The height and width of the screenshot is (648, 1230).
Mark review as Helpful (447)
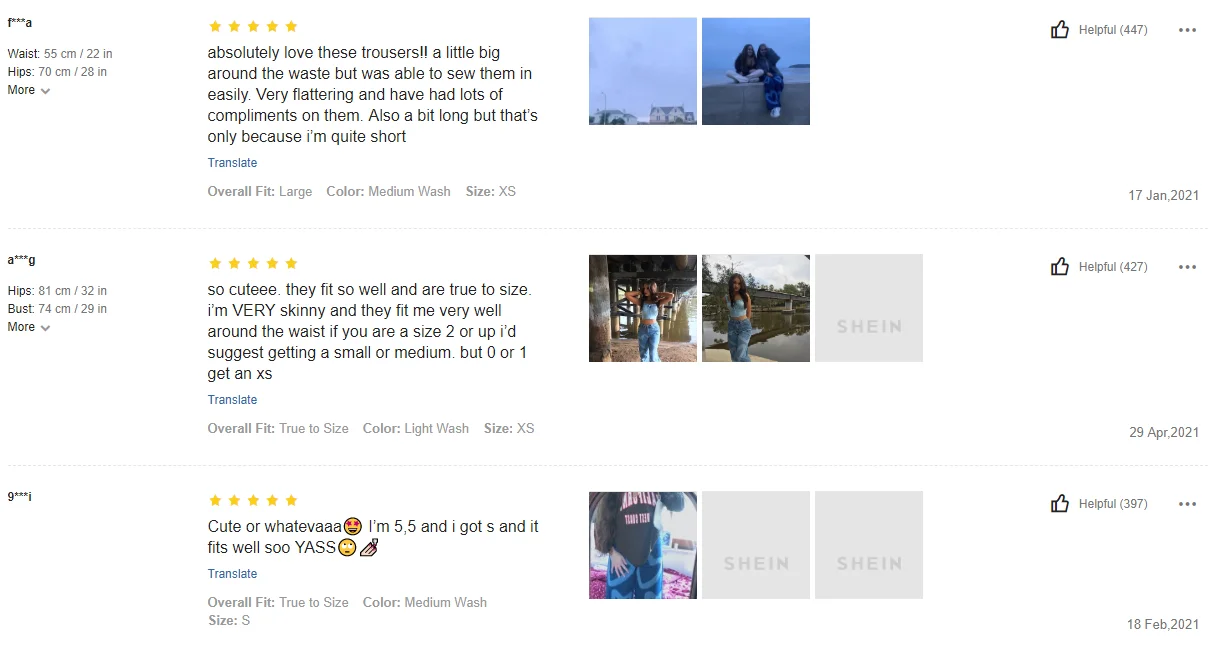1113,30
